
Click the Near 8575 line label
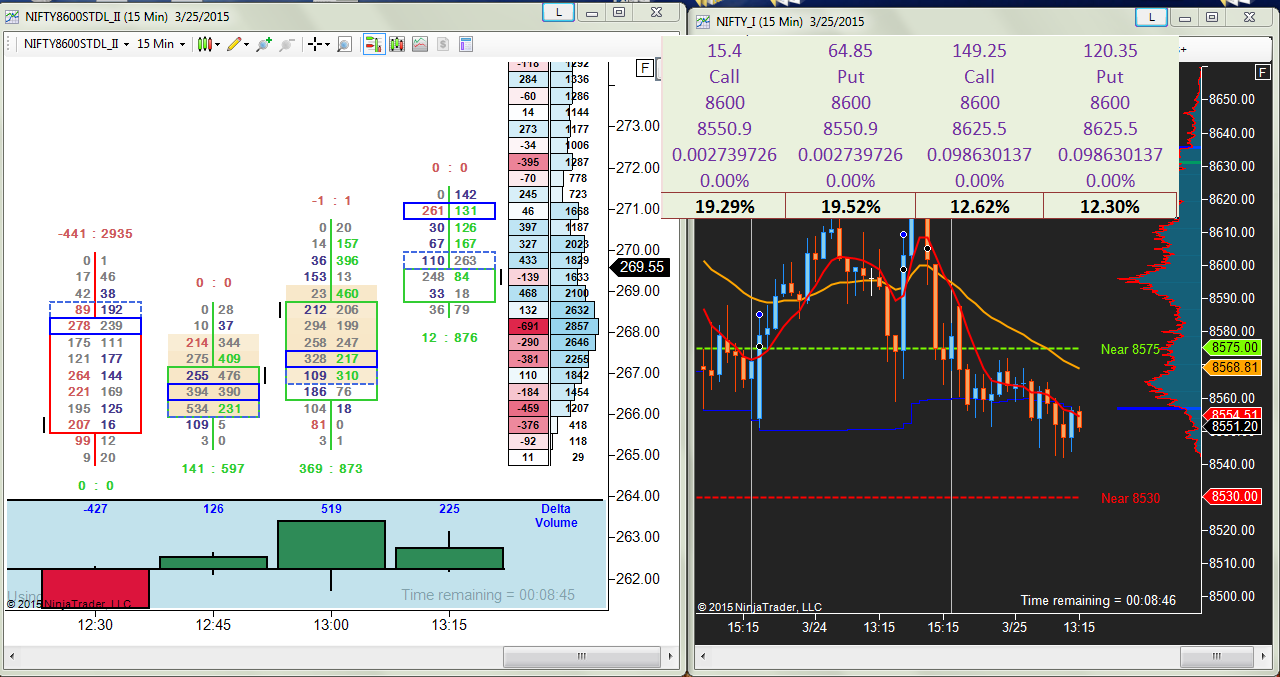1130,349
